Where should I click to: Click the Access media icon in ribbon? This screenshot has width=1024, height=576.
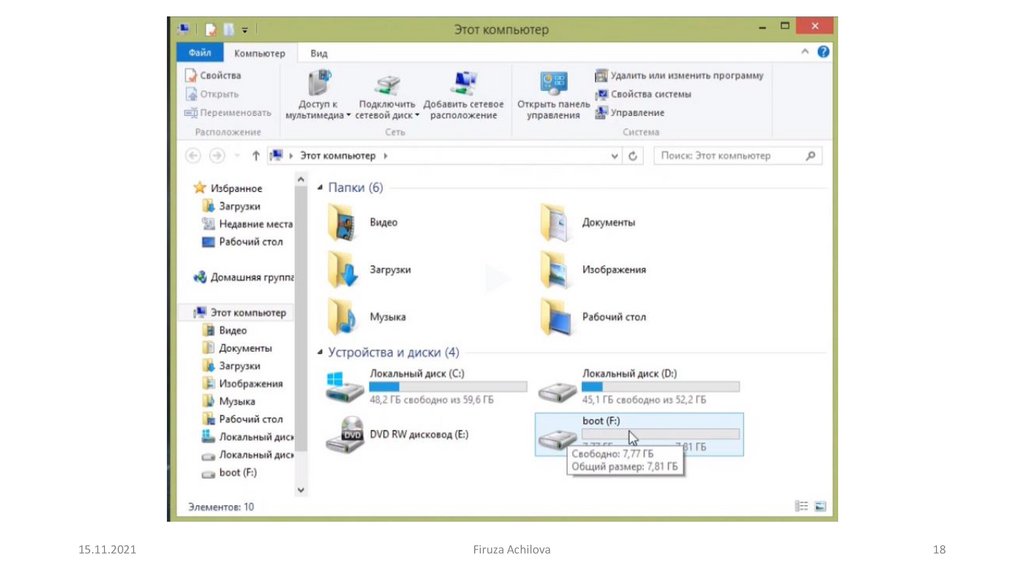(x=319, y=83)
